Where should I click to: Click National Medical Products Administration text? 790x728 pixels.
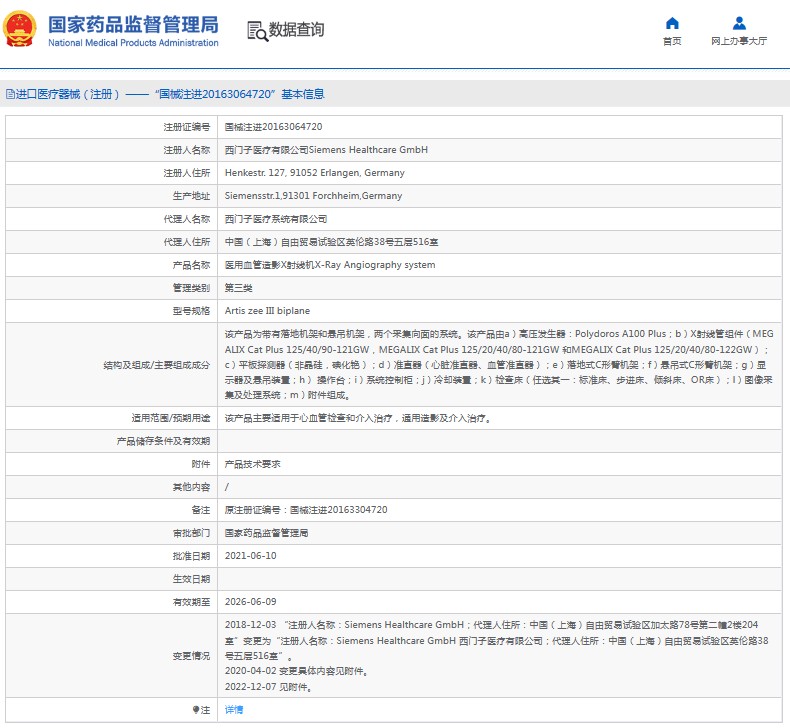click(x=134, y=43)
